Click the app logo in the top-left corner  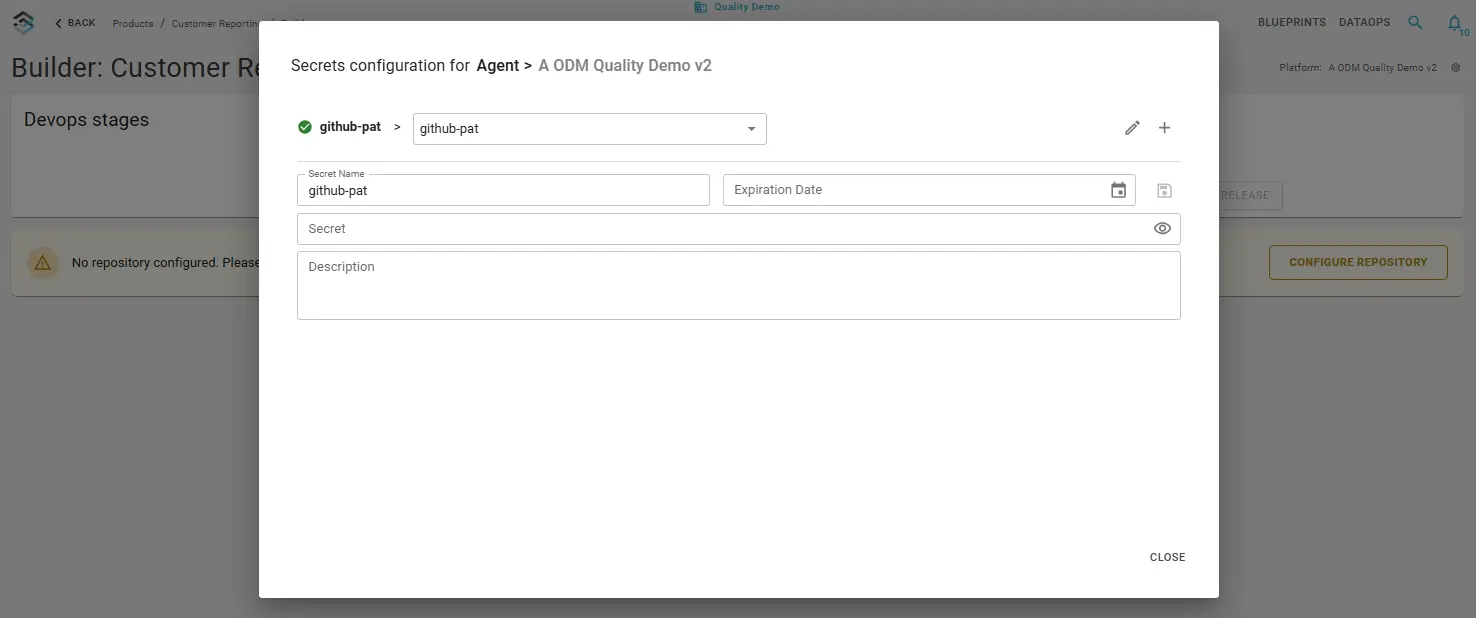(x=23, y=22)
